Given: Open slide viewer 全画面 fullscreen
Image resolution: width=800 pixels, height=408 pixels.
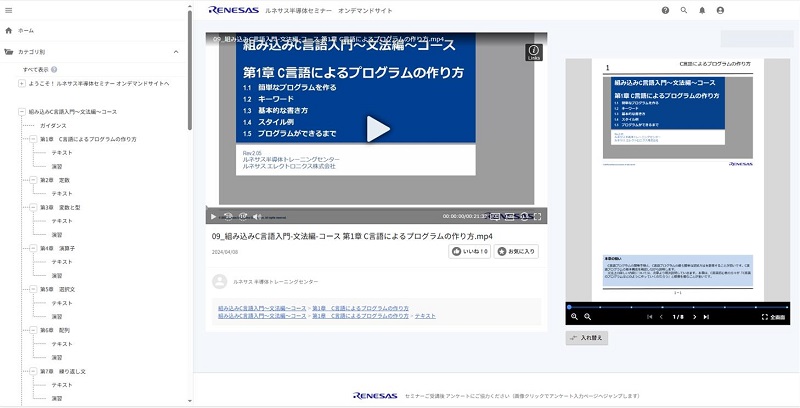Looking at the screenshot, I should click(x=773, y=317).
